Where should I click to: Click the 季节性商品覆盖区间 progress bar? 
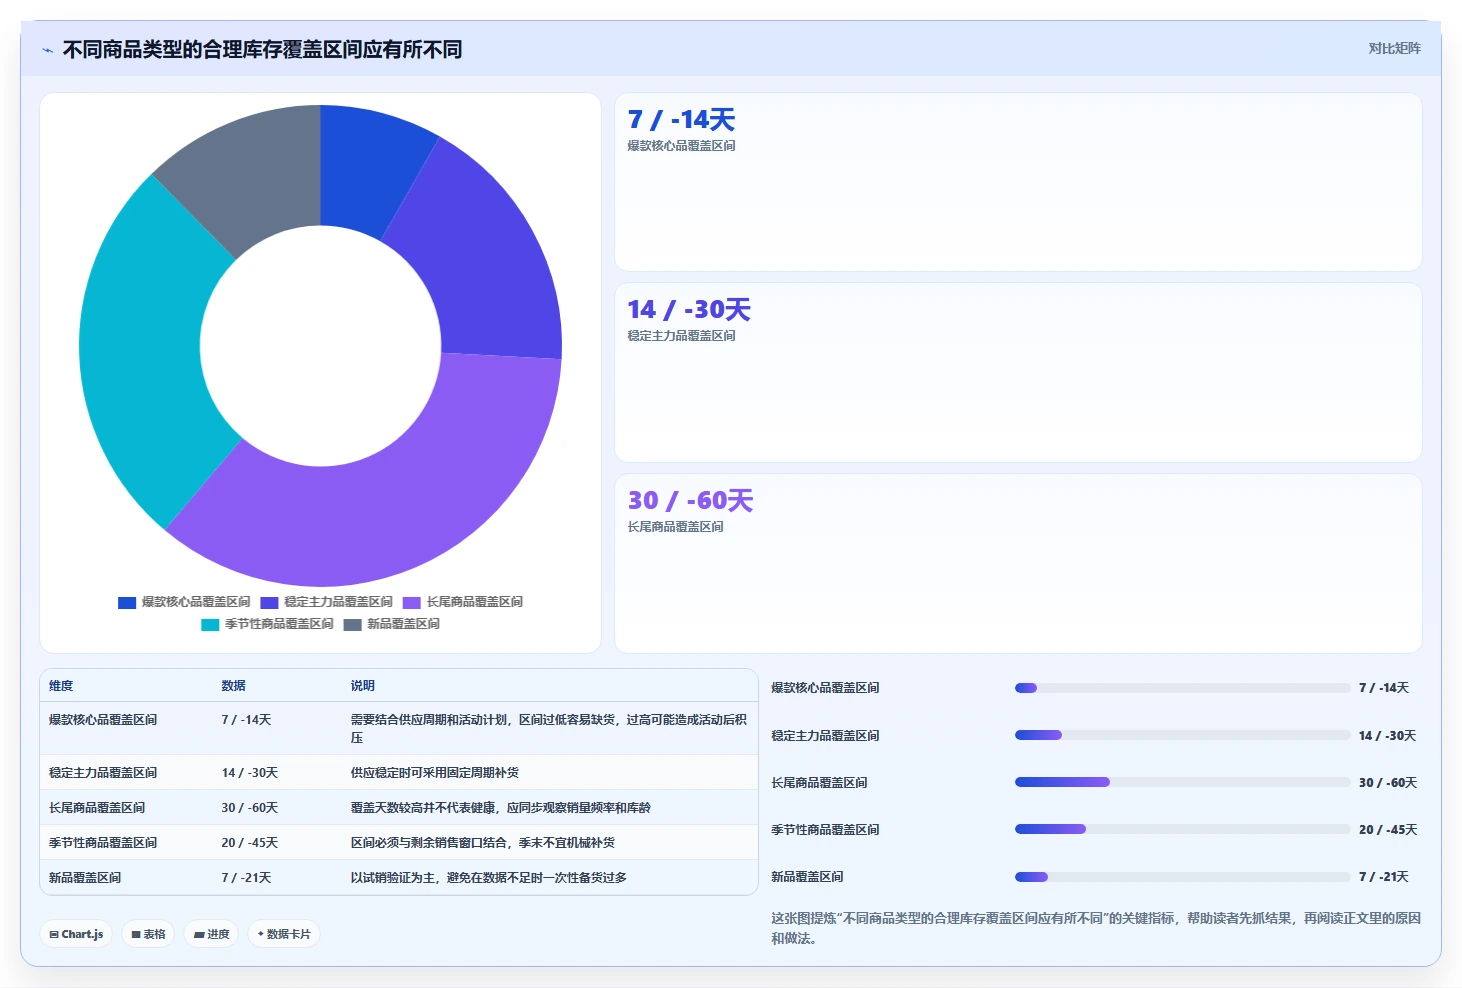click(x=1182, y=829)
